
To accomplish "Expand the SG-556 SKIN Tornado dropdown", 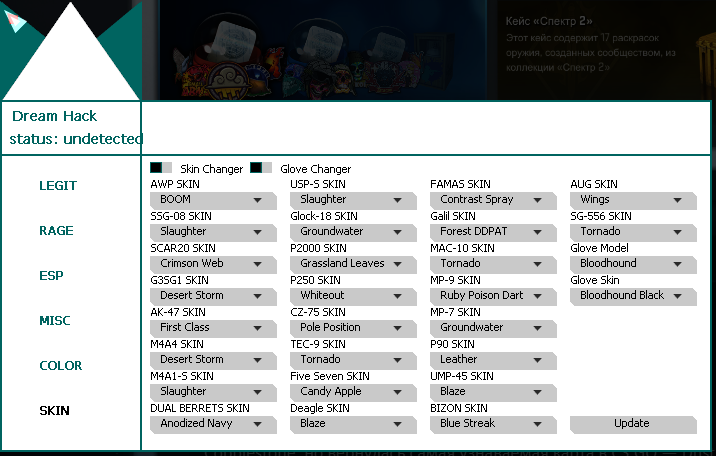I will pyautogui.click(x=633, y=233).
